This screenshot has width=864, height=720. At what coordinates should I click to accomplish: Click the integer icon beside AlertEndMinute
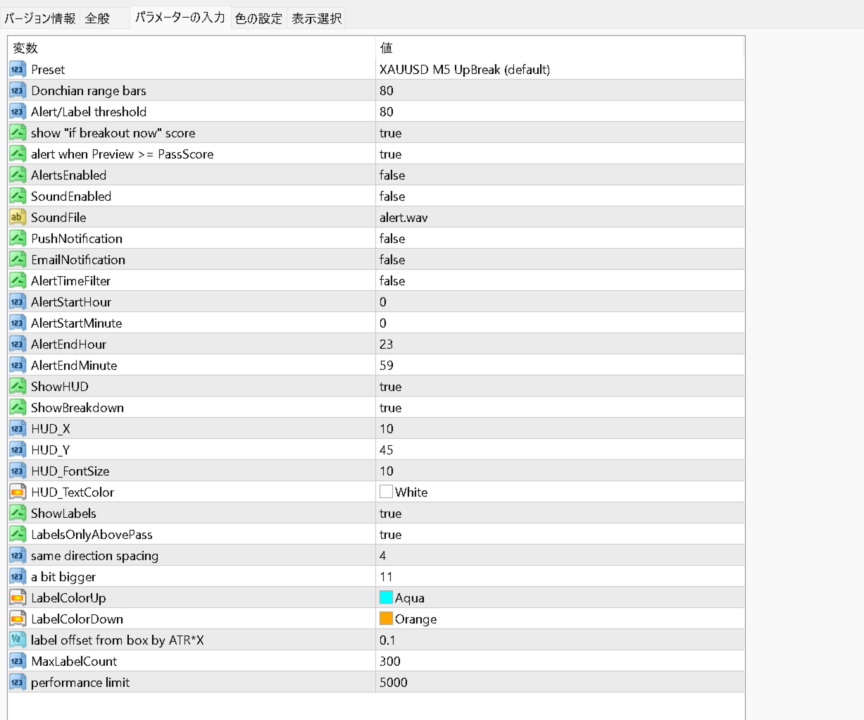click(x=17, y=365)
